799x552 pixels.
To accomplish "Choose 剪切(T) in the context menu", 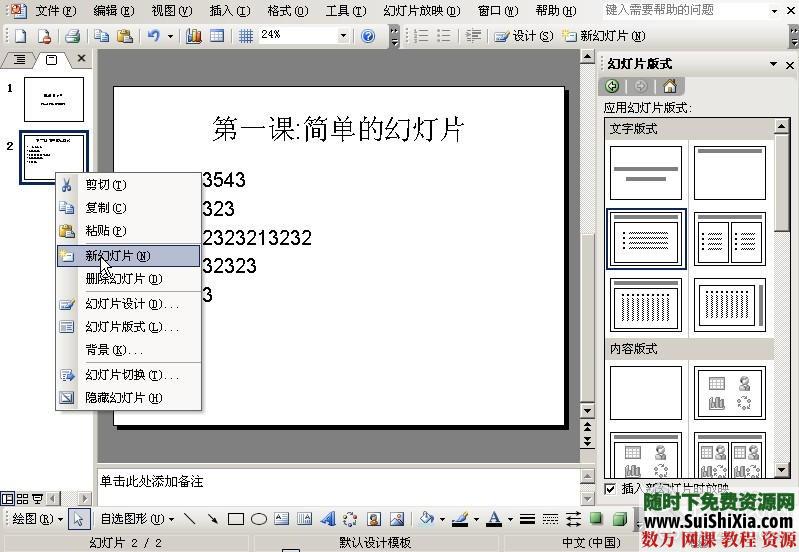I will tap(128, 185).
